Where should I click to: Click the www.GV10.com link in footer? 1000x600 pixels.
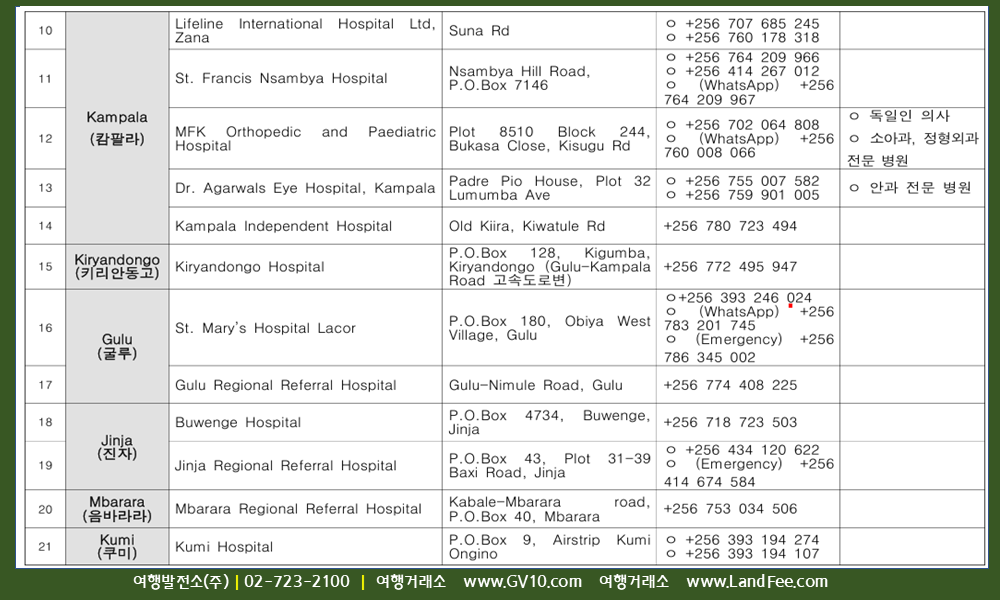(x=522, y=582)
